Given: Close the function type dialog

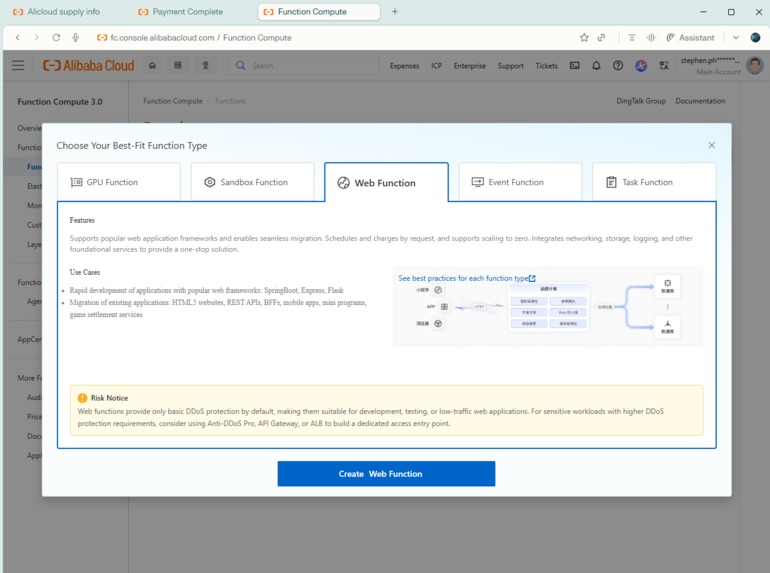Looking at the screenshot, I should coord(712,145).
